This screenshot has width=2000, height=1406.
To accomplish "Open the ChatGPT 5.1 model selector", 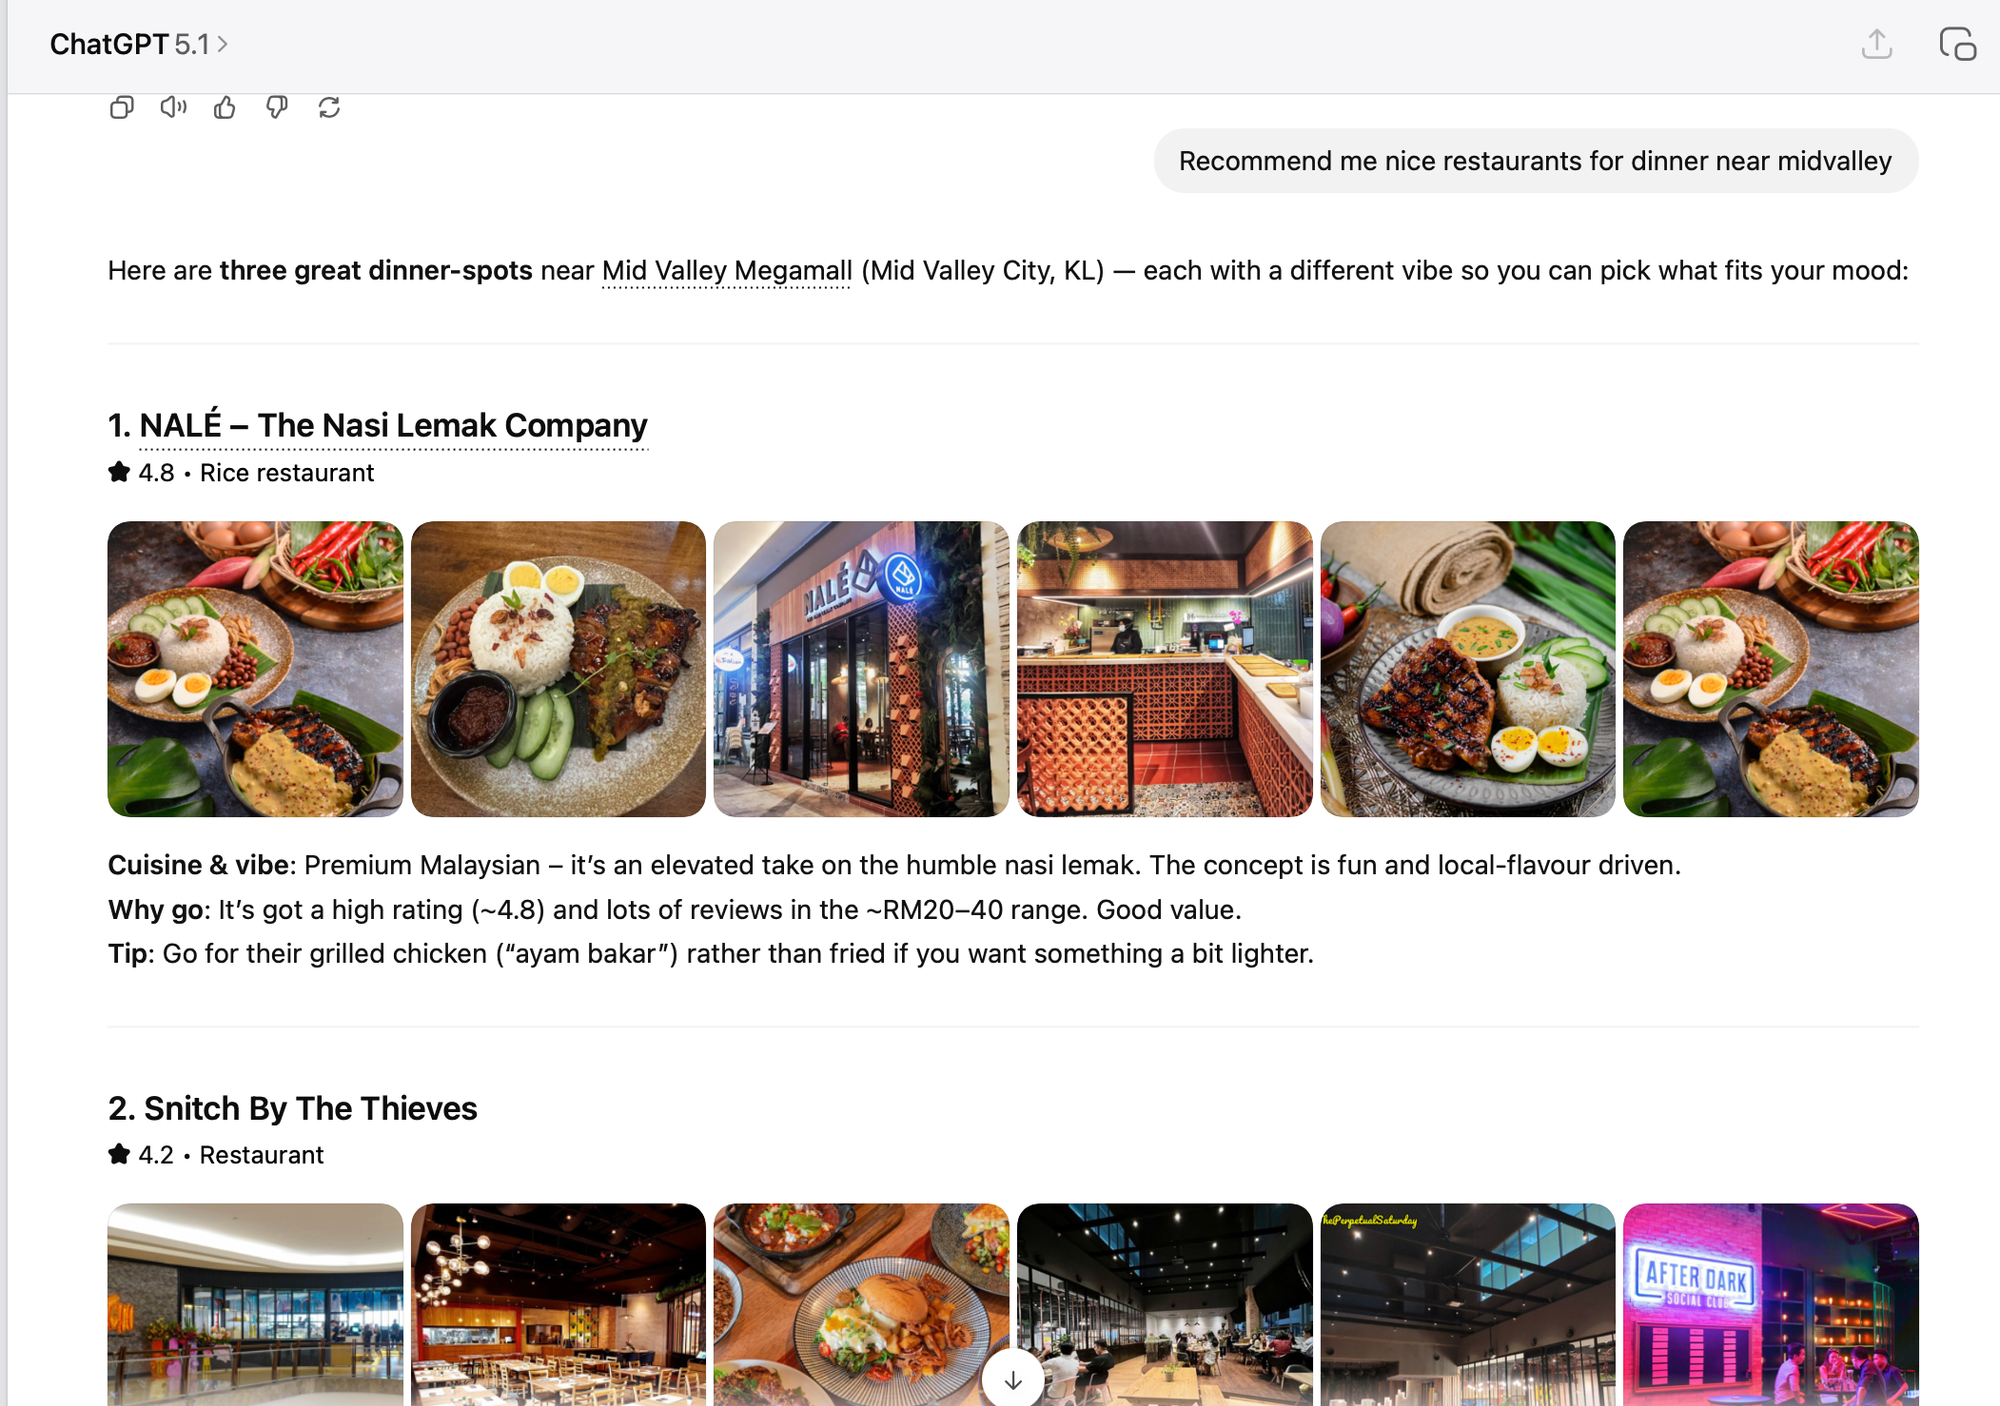I will click(139, 44).
